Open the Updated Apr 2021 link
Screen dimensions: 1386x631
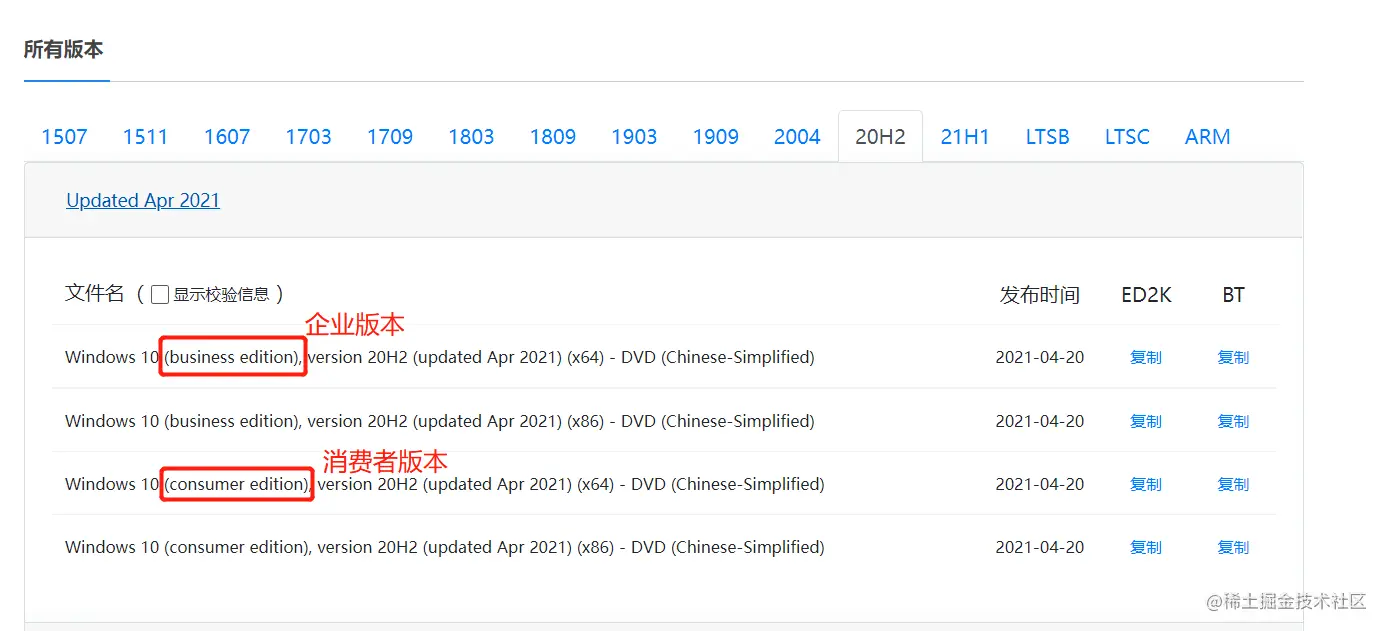143,200
